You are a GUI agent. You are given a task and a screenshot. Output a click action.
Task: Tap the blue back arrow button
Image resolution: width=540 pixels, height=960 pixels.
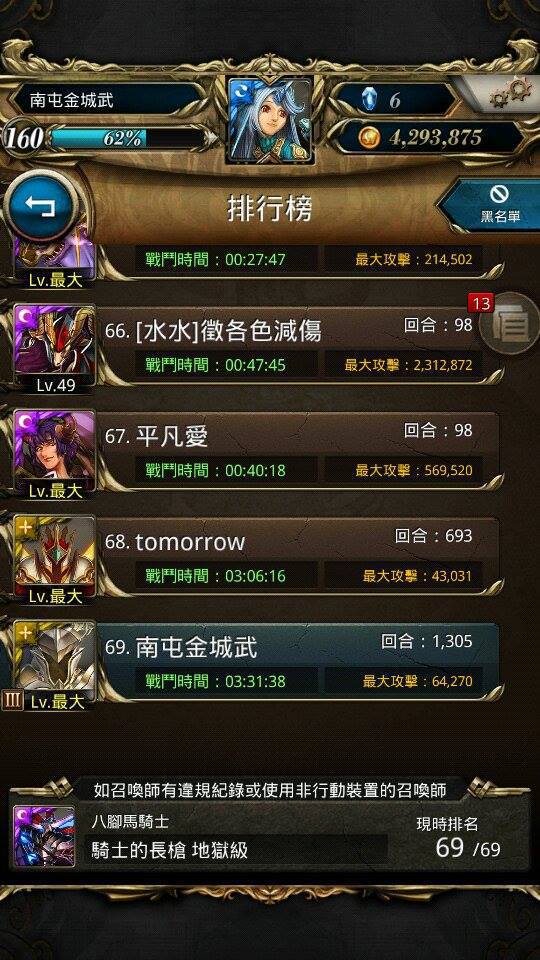(41, 208)
